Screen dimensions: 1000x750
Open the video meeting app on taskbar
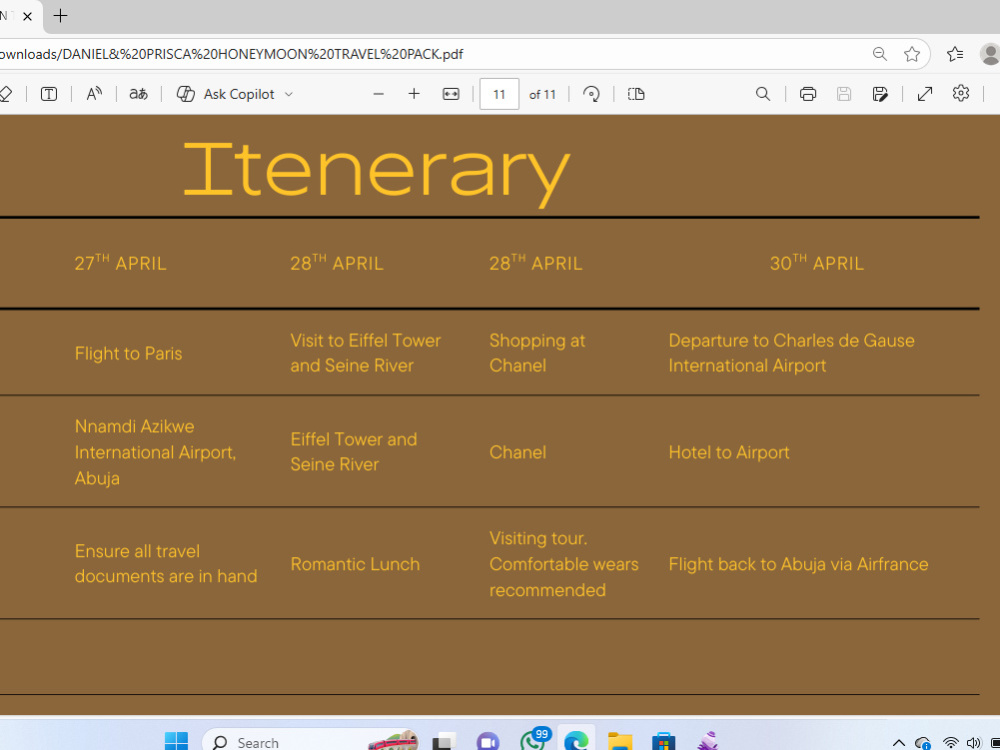pyautogui.click(x=488, y=742)
